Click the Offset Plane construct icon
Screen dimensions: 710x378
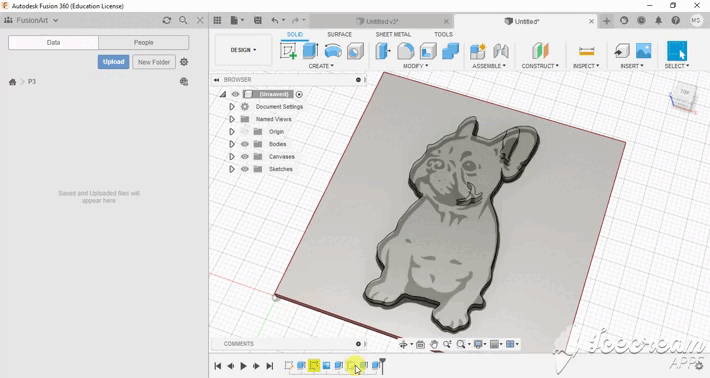click(540, 51)
